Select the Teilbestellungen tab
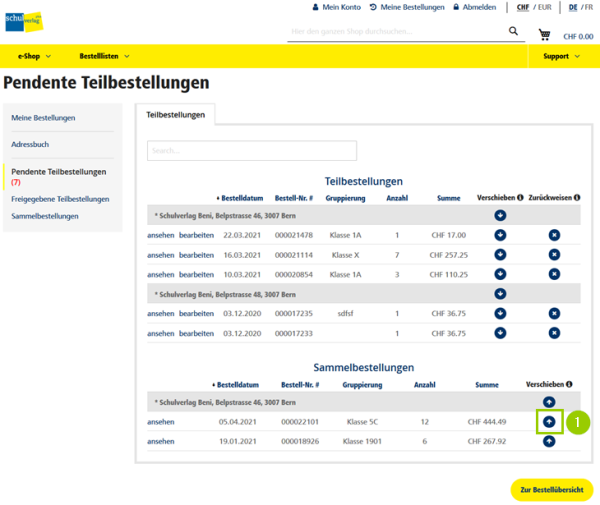This screenshot has width=600, height=505. (175, 115)
